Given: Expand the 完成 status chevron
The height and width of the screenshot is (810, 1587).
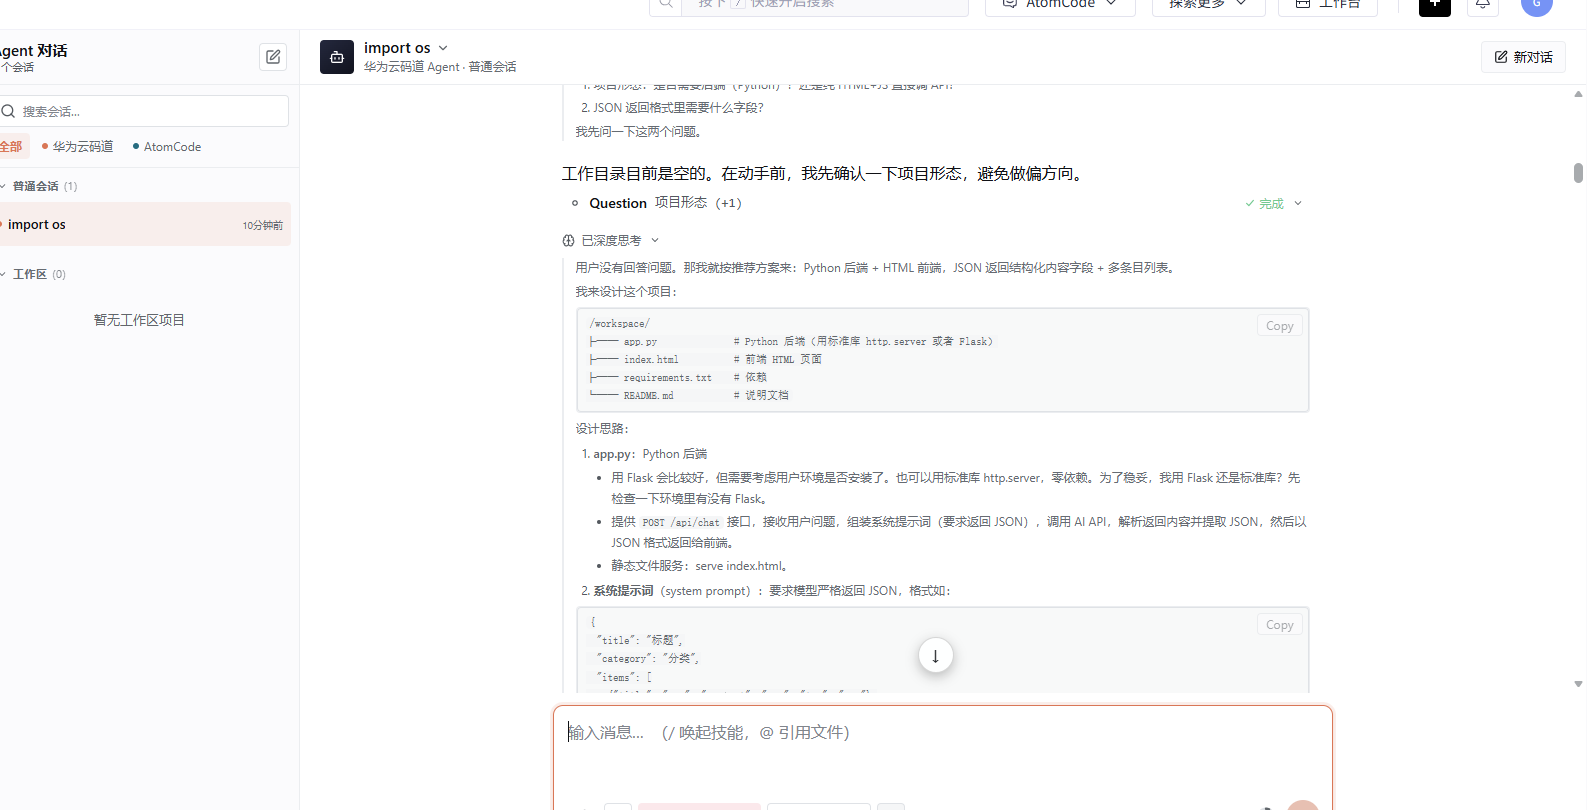Looking at the screenshot, I should (x=1298, y=203).
